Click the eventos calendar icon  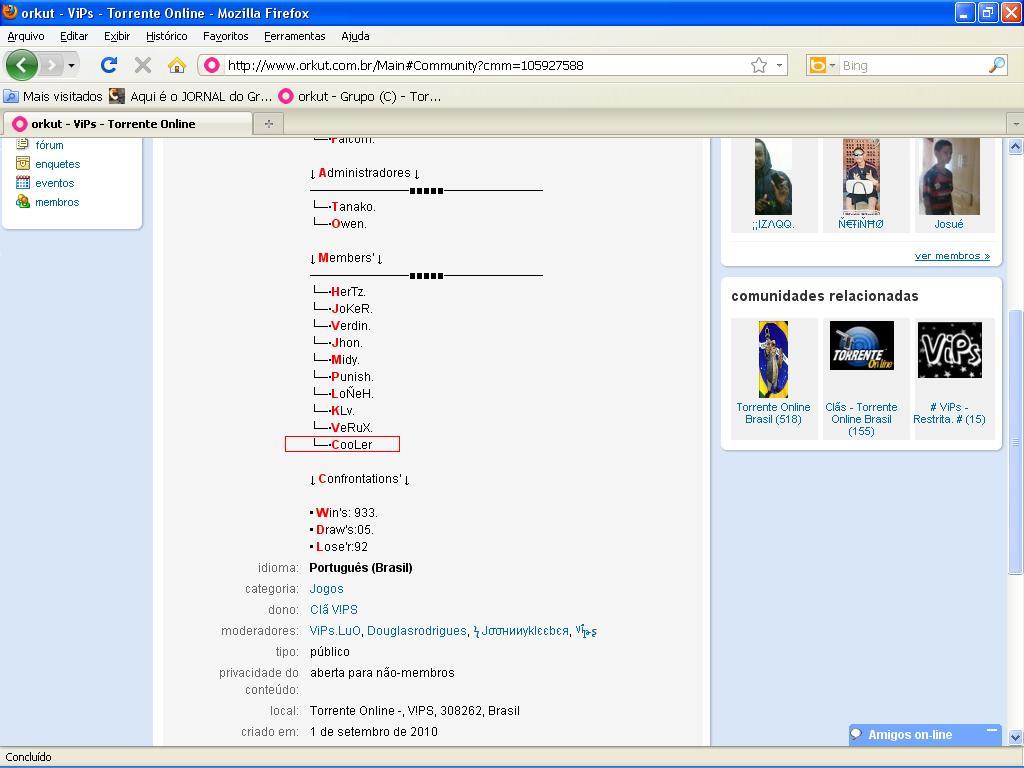coord(23,182)
